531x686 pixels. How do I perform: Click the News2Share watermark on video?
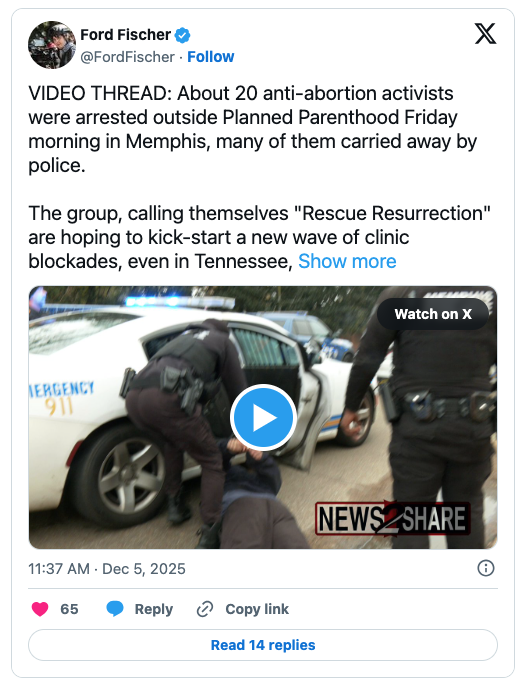tap(392, 519)
